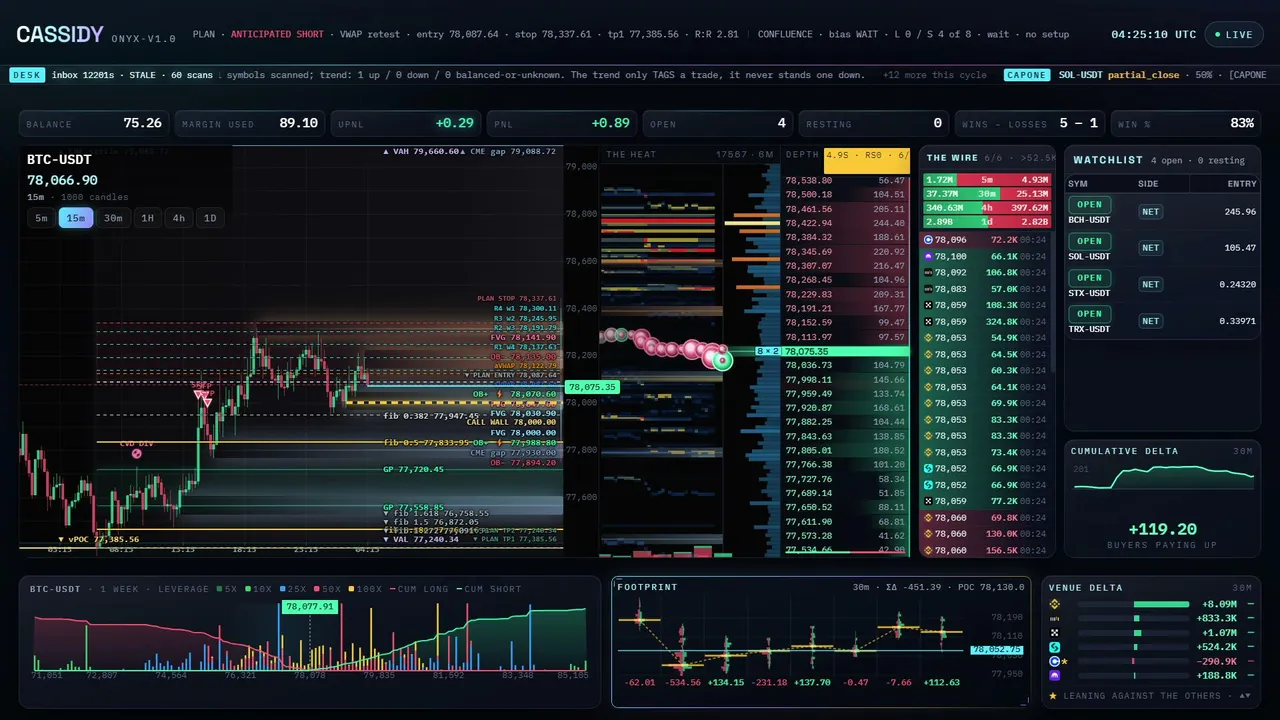The image size is (1280, 720).
Task: Click the CVD DIV marker on chart
Action: [x=137, y=454]
